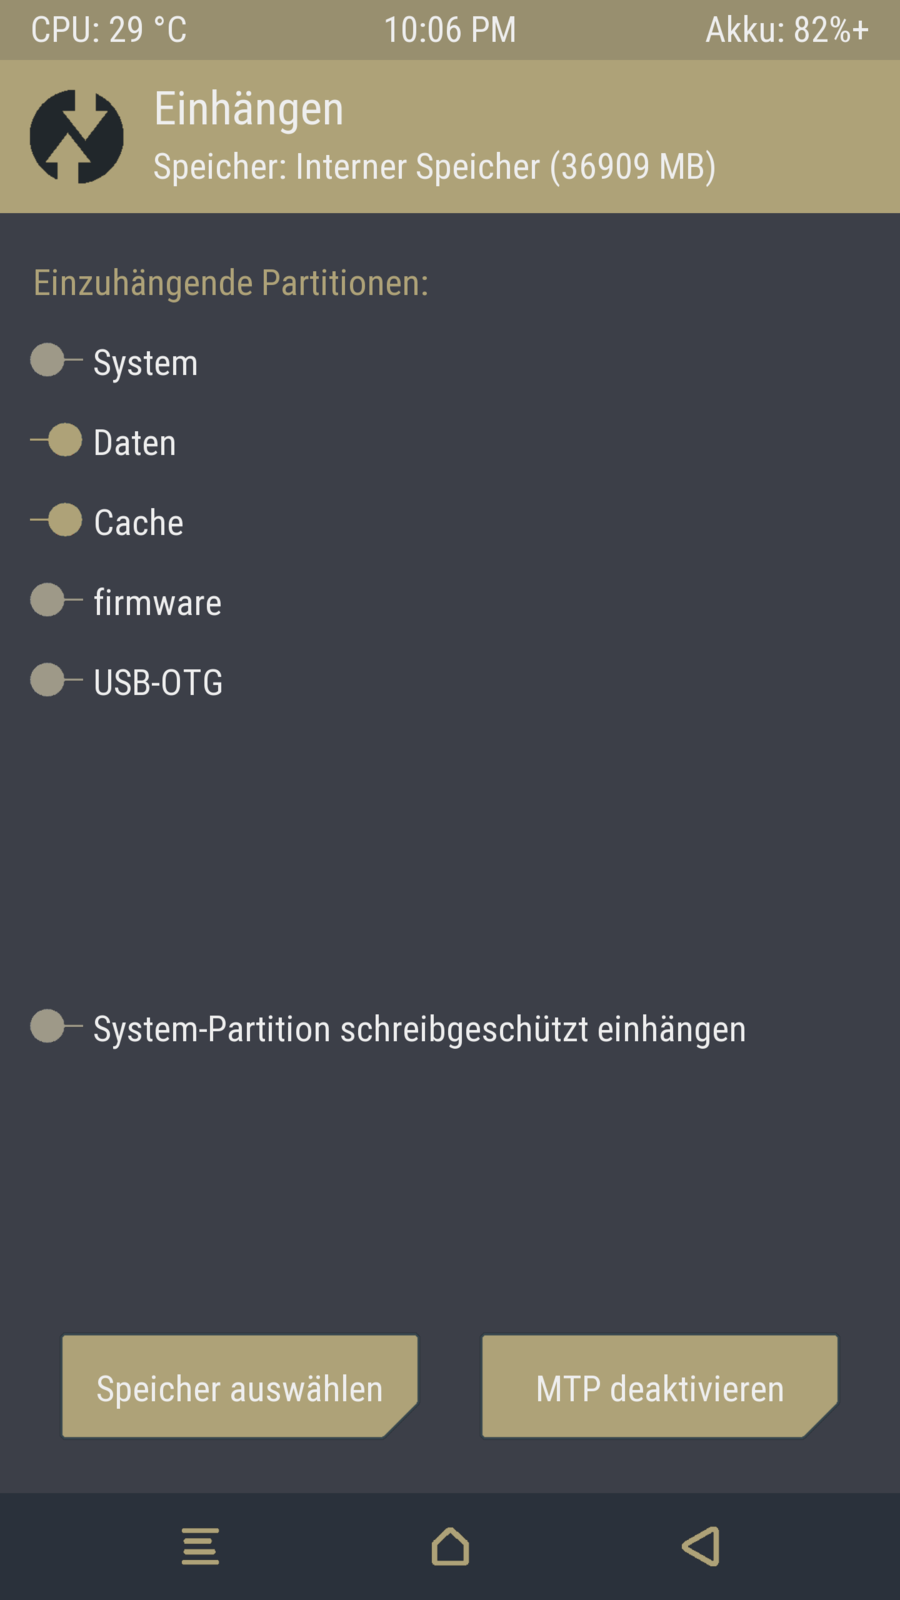Go back using the triangle arrow icon
The height and width of the screenshot is (1600, 900).
pos(701,1546)
